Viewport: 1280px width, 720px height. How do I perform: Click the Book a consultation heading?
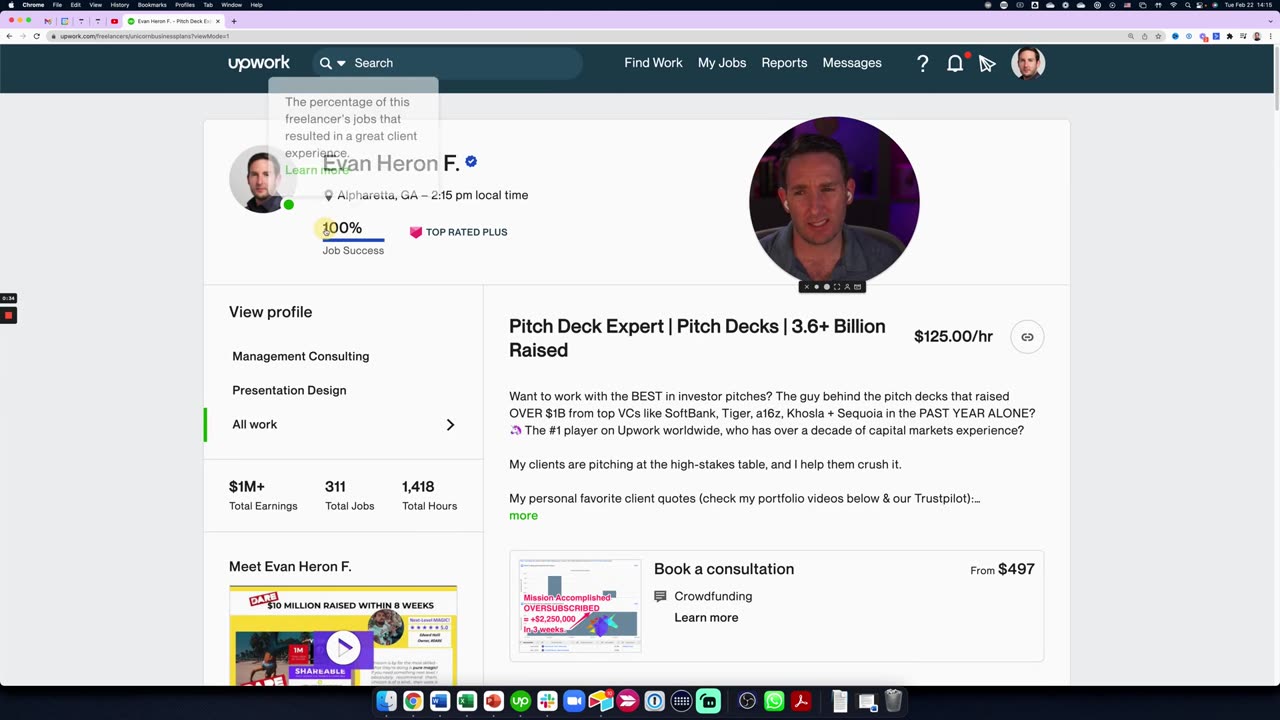tap(724, 569)
